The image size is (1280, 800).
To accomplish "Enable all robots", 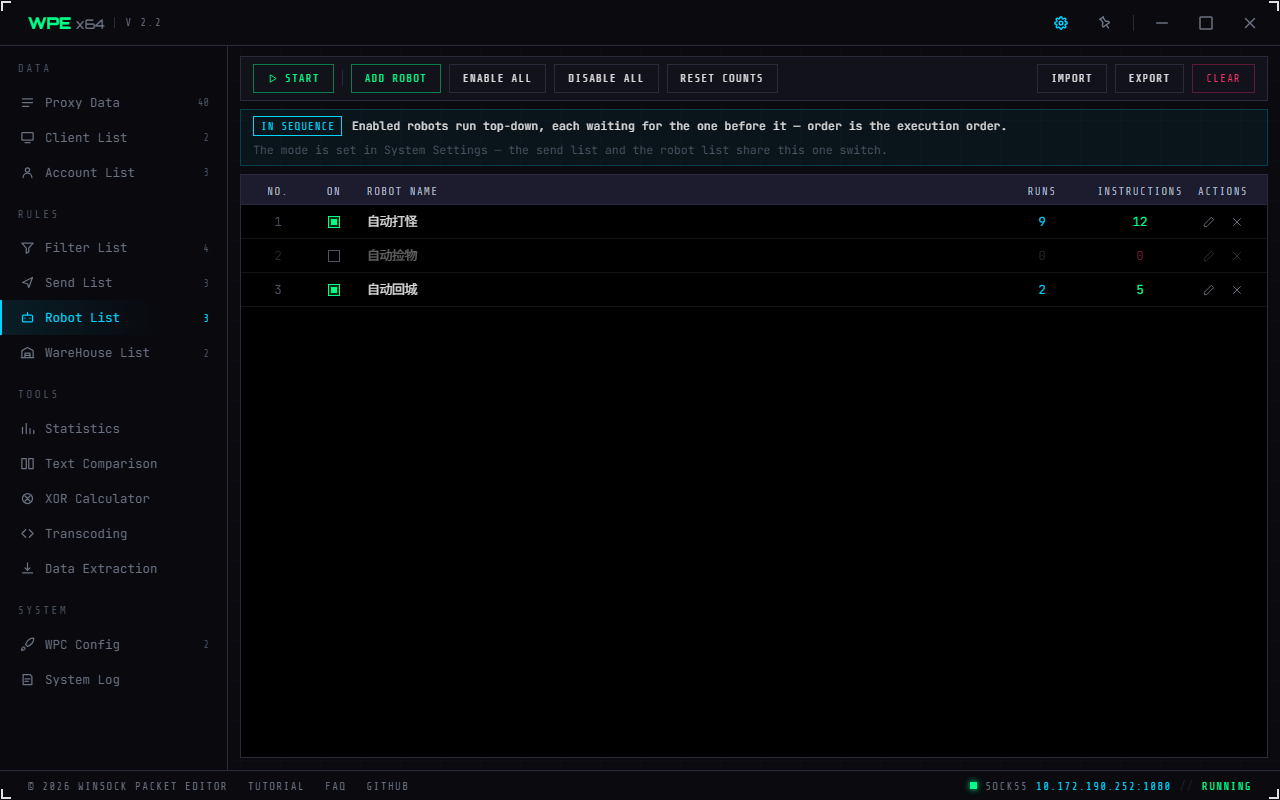I will [497, 78].
